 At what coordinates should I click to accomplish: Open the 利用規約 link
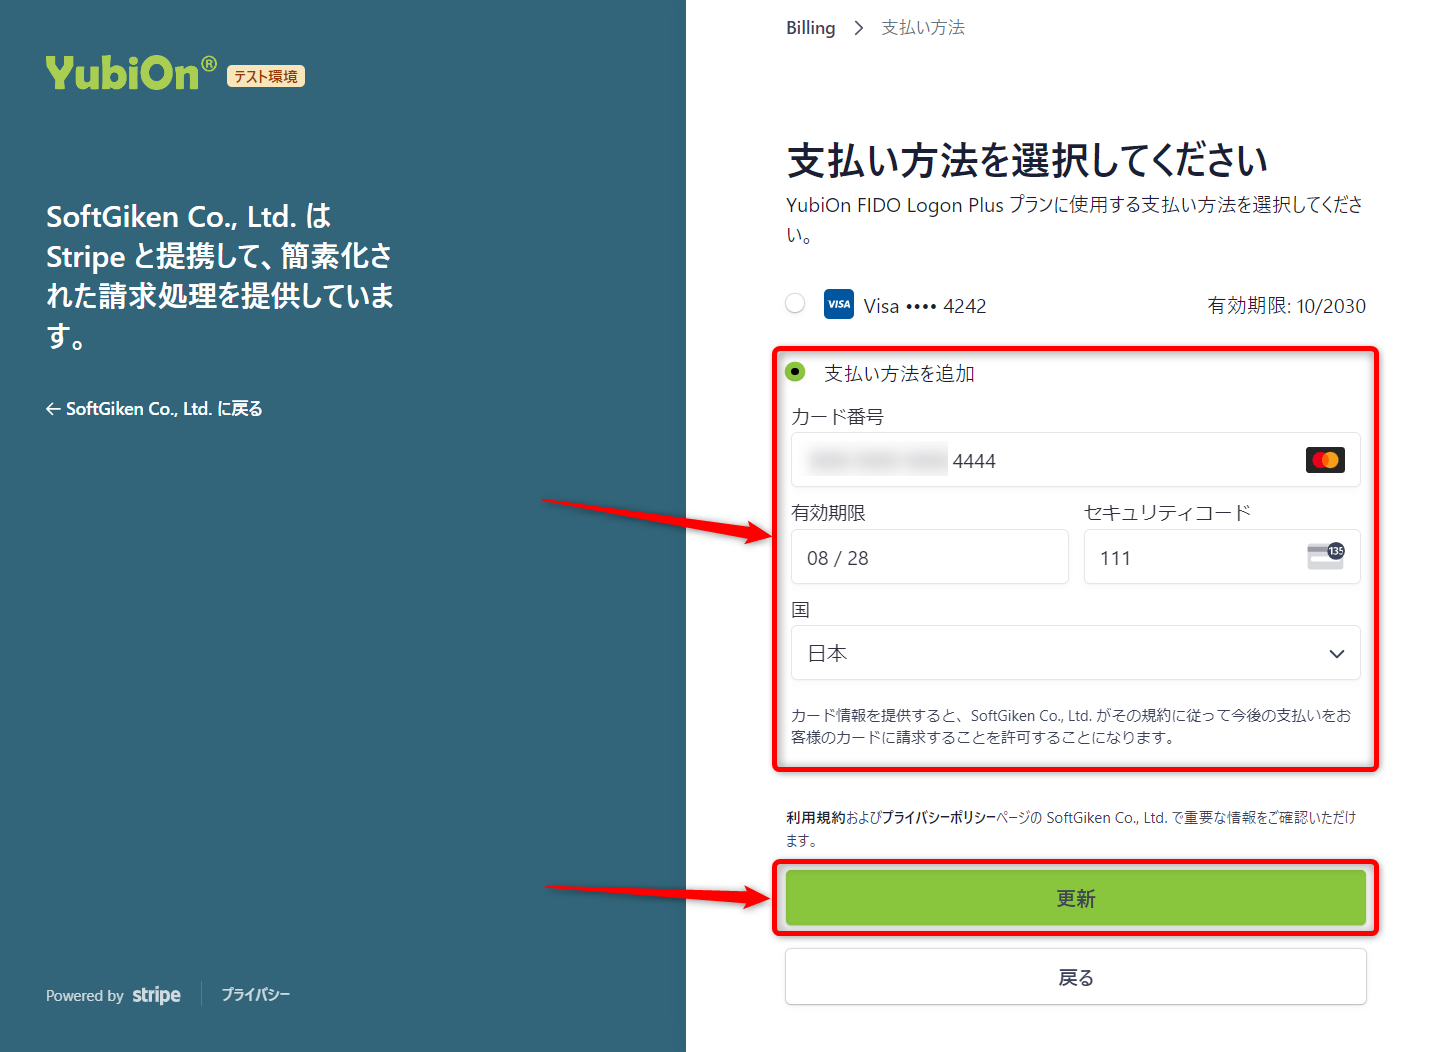coord(815,818)
